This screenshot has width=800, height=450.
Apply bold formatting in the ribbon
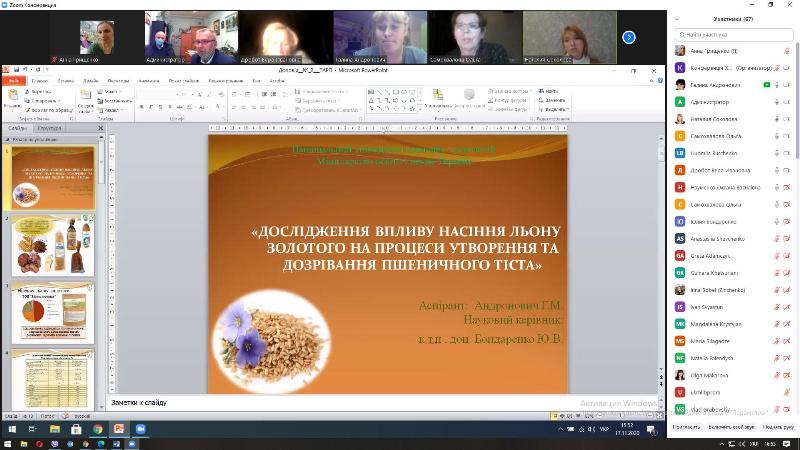(x=142, y=107)
